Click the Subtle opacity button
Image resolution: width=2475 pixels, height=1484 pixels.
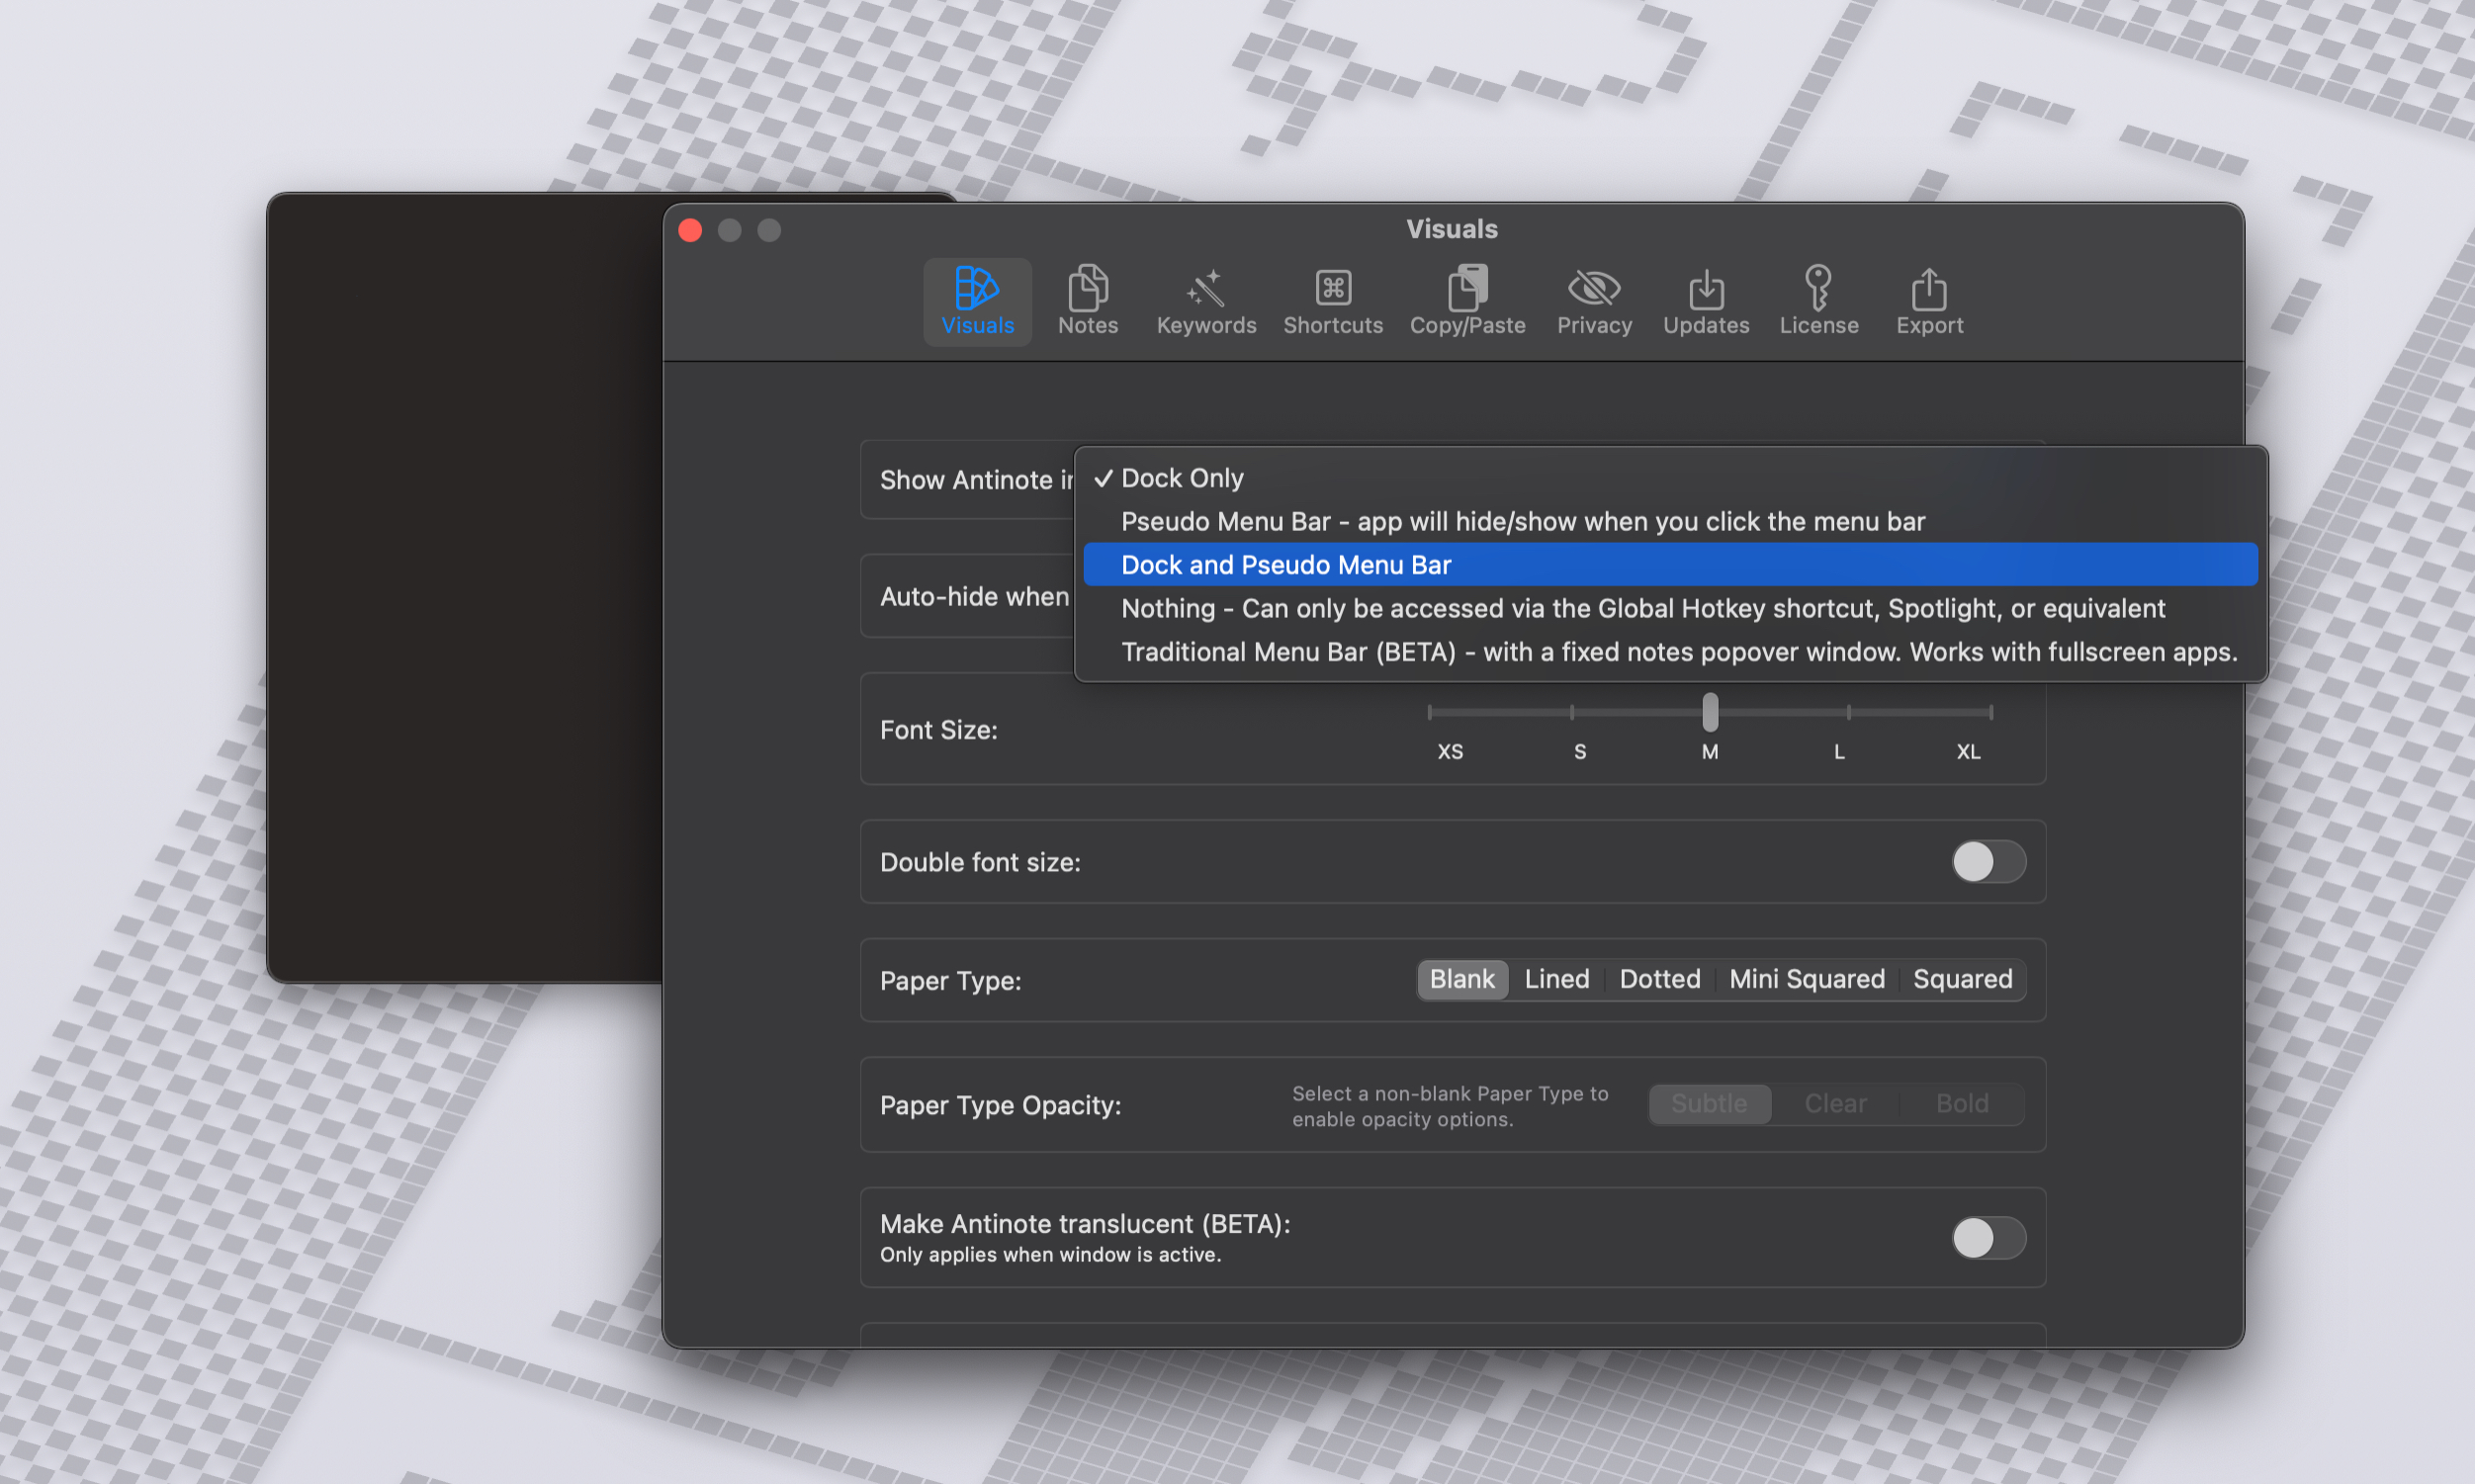tap(1709, 1103)
